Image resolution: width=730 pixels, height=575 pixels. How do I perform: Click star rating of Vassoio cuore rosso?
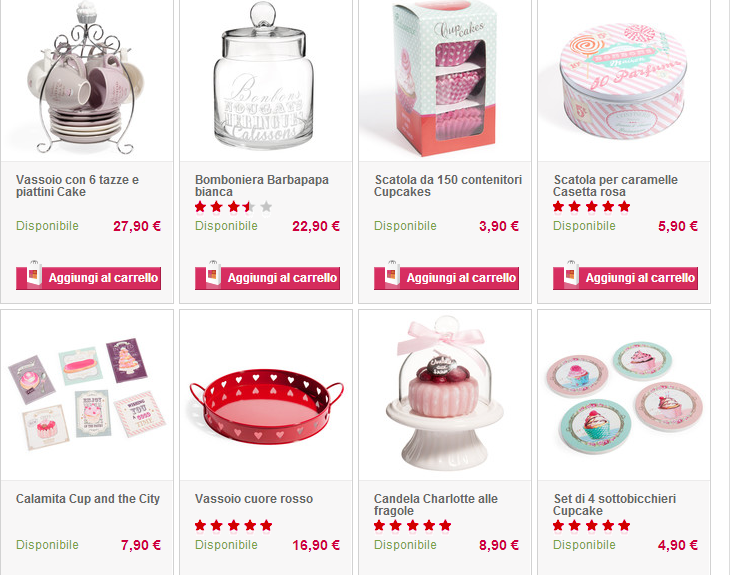(x=233, y=526)
